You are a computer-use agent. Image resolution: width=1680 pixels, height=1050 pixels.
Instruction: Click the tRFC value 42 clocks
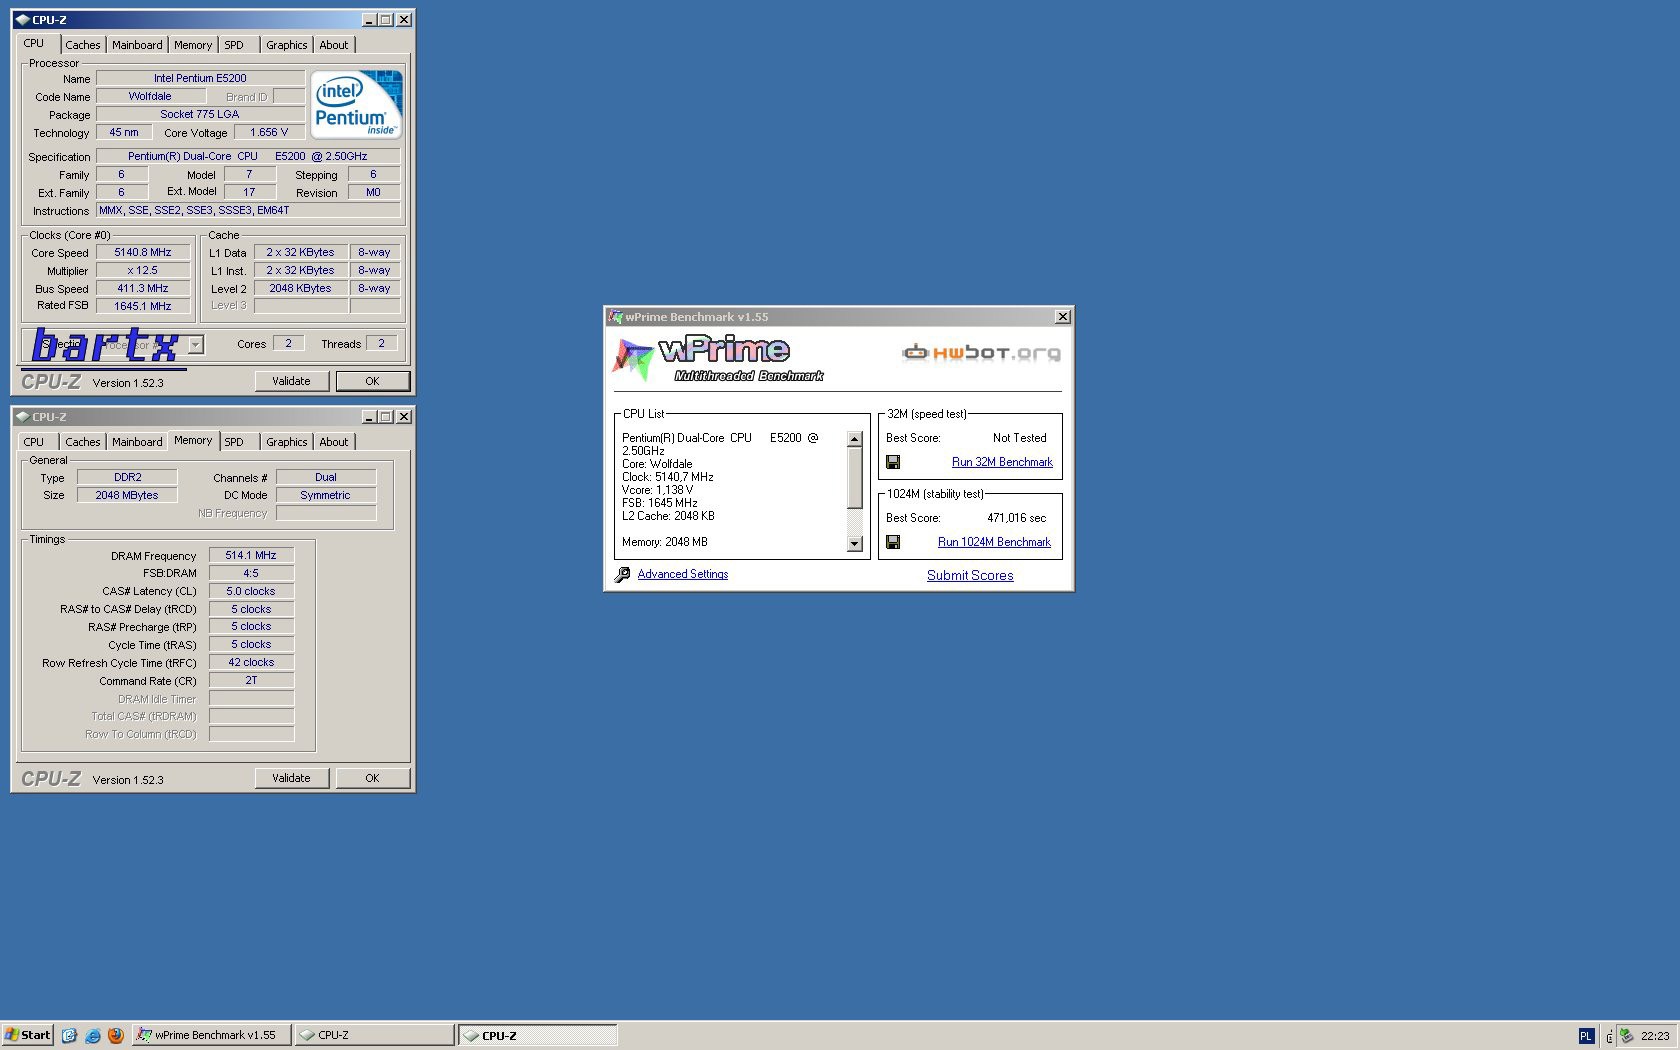[x=251, y=662]
